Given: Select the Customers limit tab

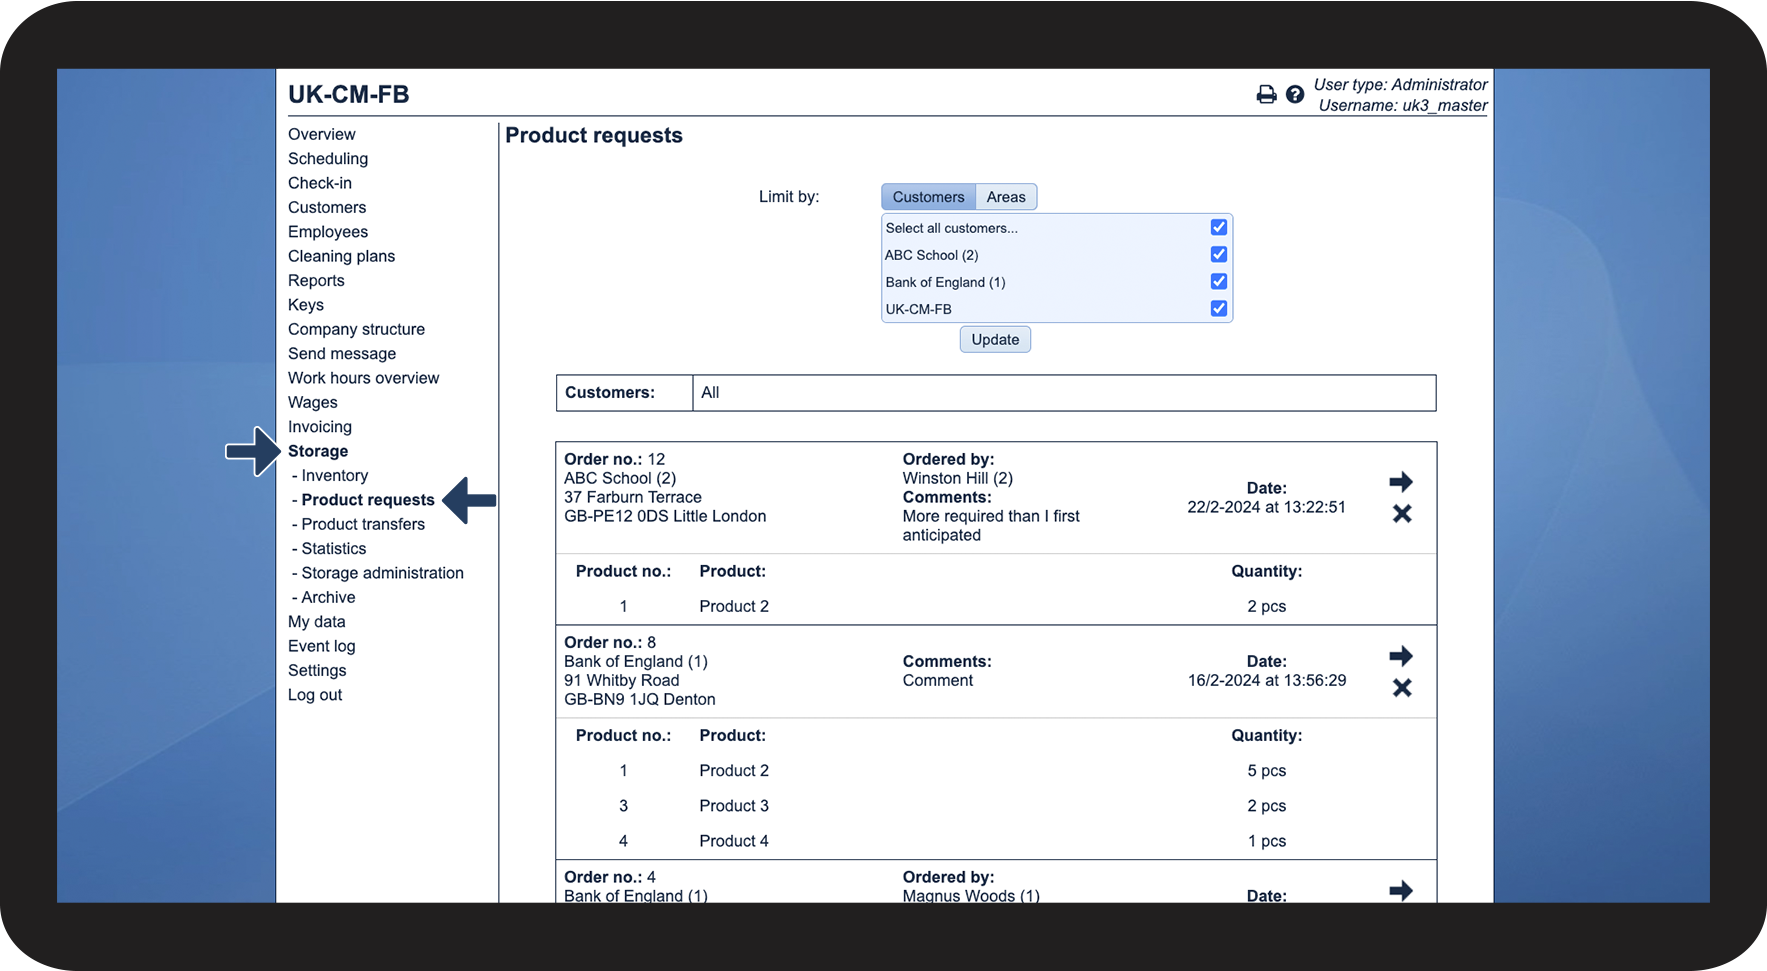Looking at the screenshot, I should 928,197.
